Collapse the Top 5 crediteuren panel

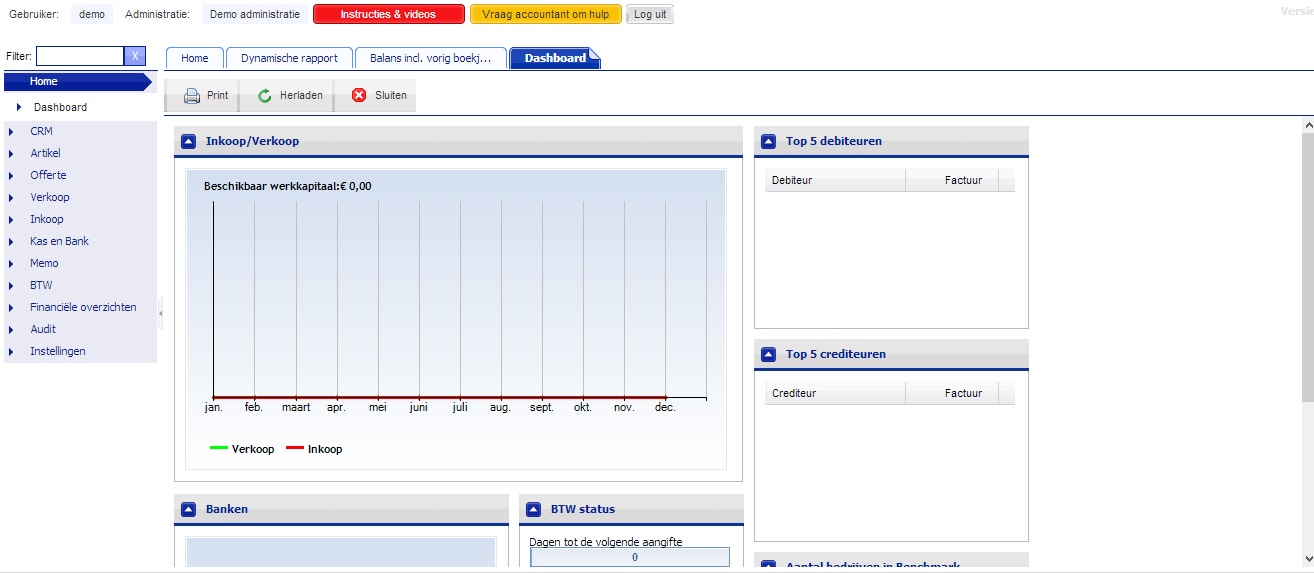tap(769, 354)
